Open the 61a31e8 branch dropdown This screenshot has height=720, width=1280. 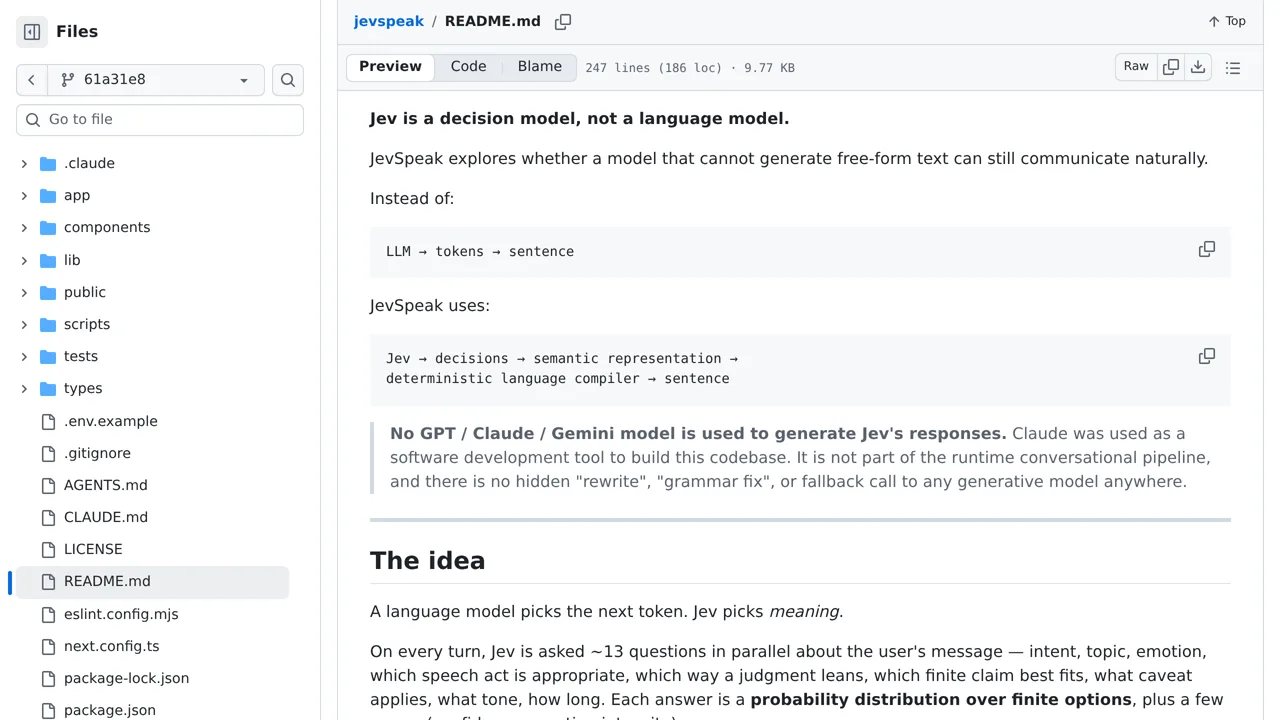tap(156, 80)
